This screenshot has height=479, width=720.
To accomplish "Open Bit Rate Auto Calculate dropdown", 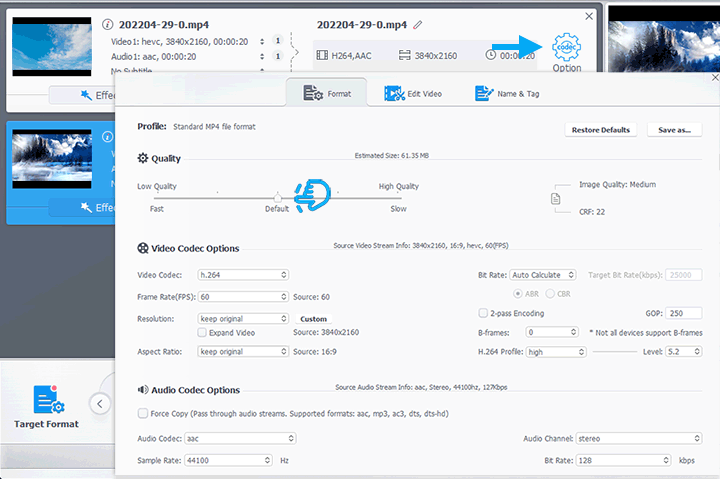I will click(543, 275).
